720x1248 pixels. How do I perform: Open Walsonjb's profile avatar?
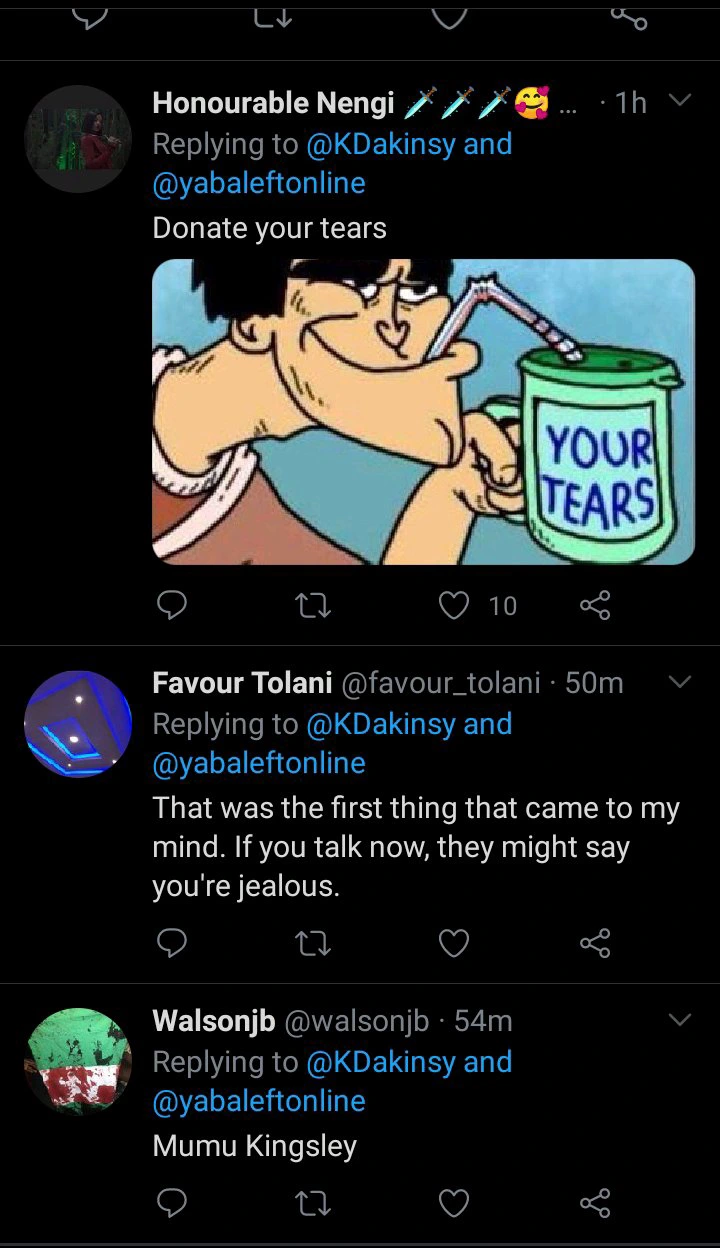pos(78,1061)
